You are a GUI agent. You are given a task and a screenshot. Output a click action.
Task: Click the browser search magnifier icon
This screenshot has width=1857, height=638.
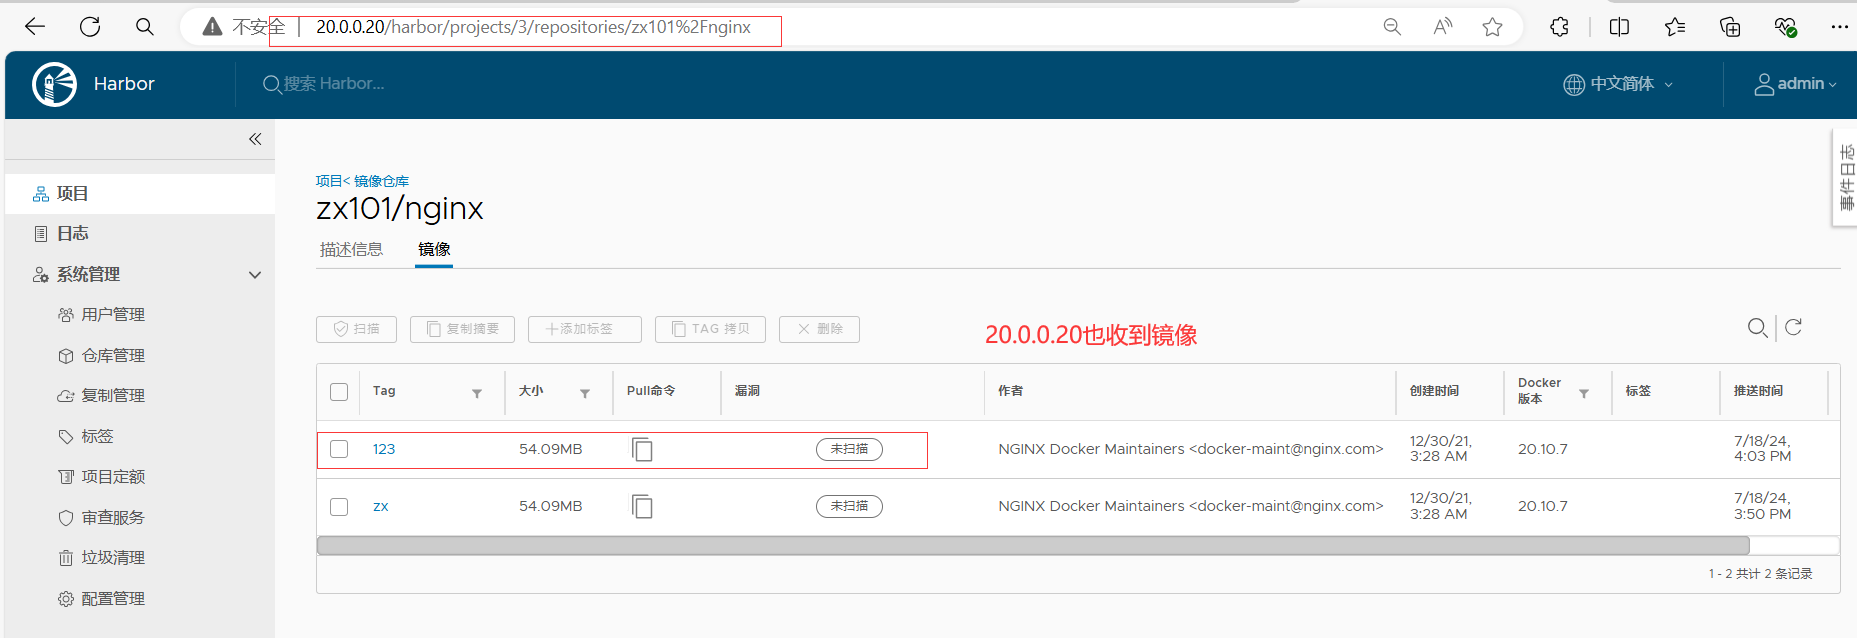coord(145,27)
